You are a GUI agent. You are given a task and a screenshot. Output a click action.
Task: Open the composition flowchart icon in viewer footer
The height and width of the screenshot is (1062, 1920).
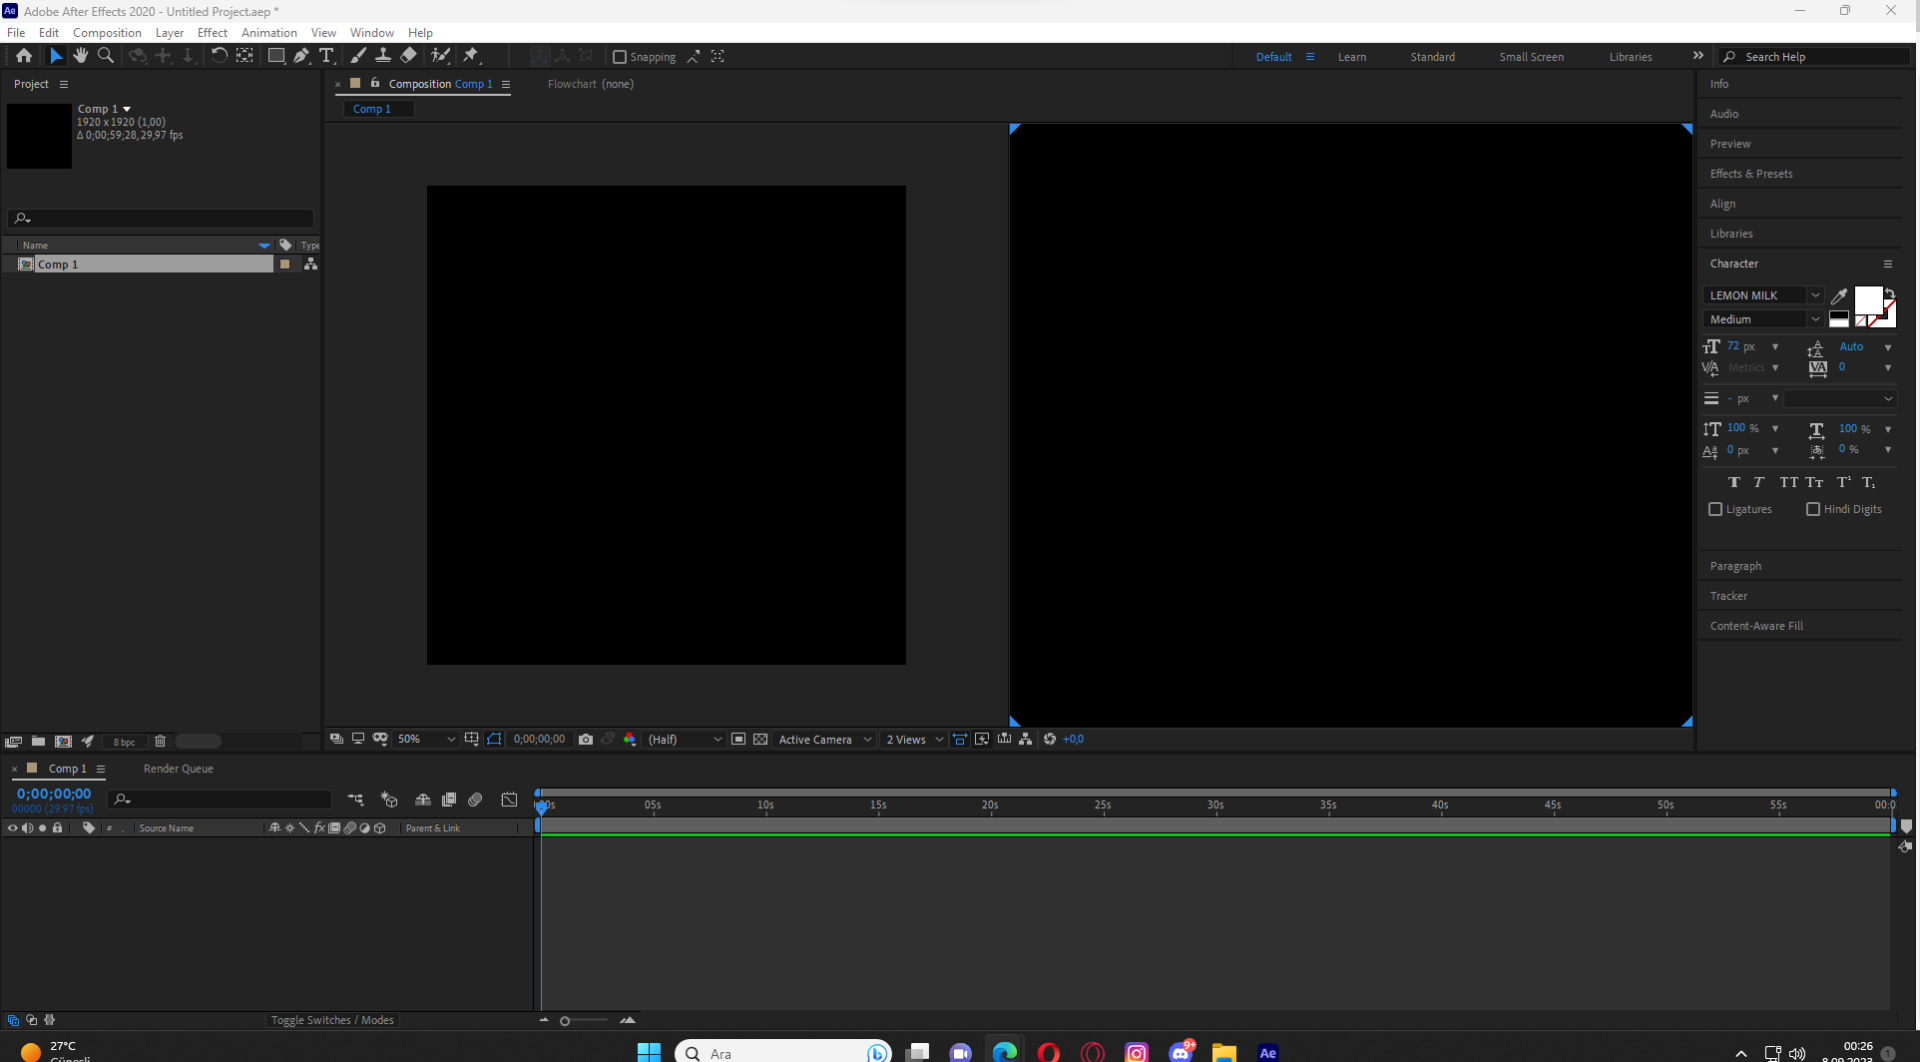tap(1026, 739)
